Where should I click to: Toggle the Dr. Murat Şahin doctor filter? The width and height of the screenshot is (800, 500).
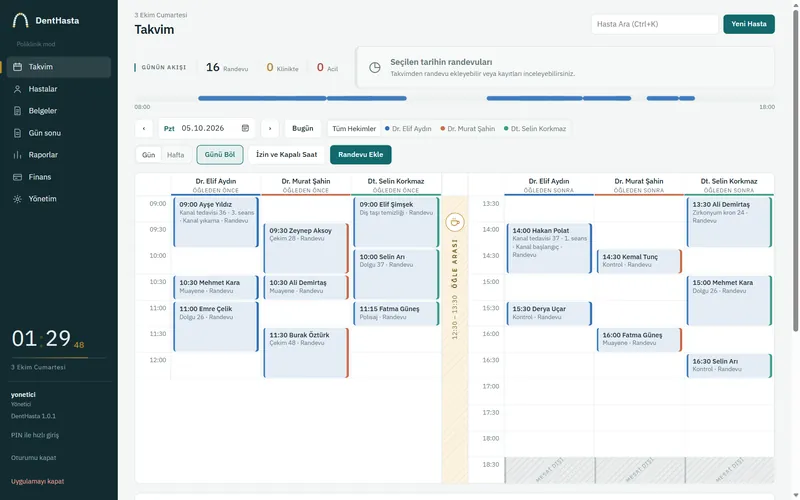468,129
